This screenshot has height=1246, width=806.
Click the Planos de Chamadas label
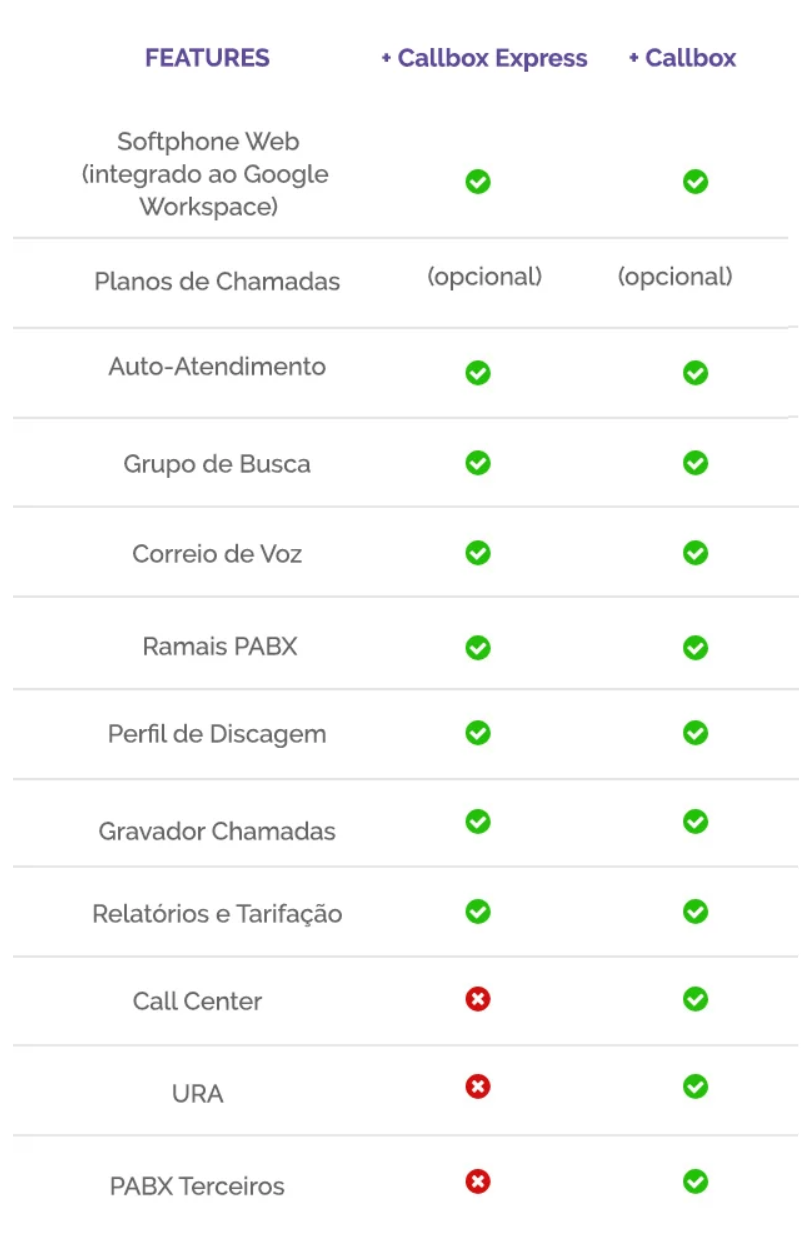tap(217, 281)
